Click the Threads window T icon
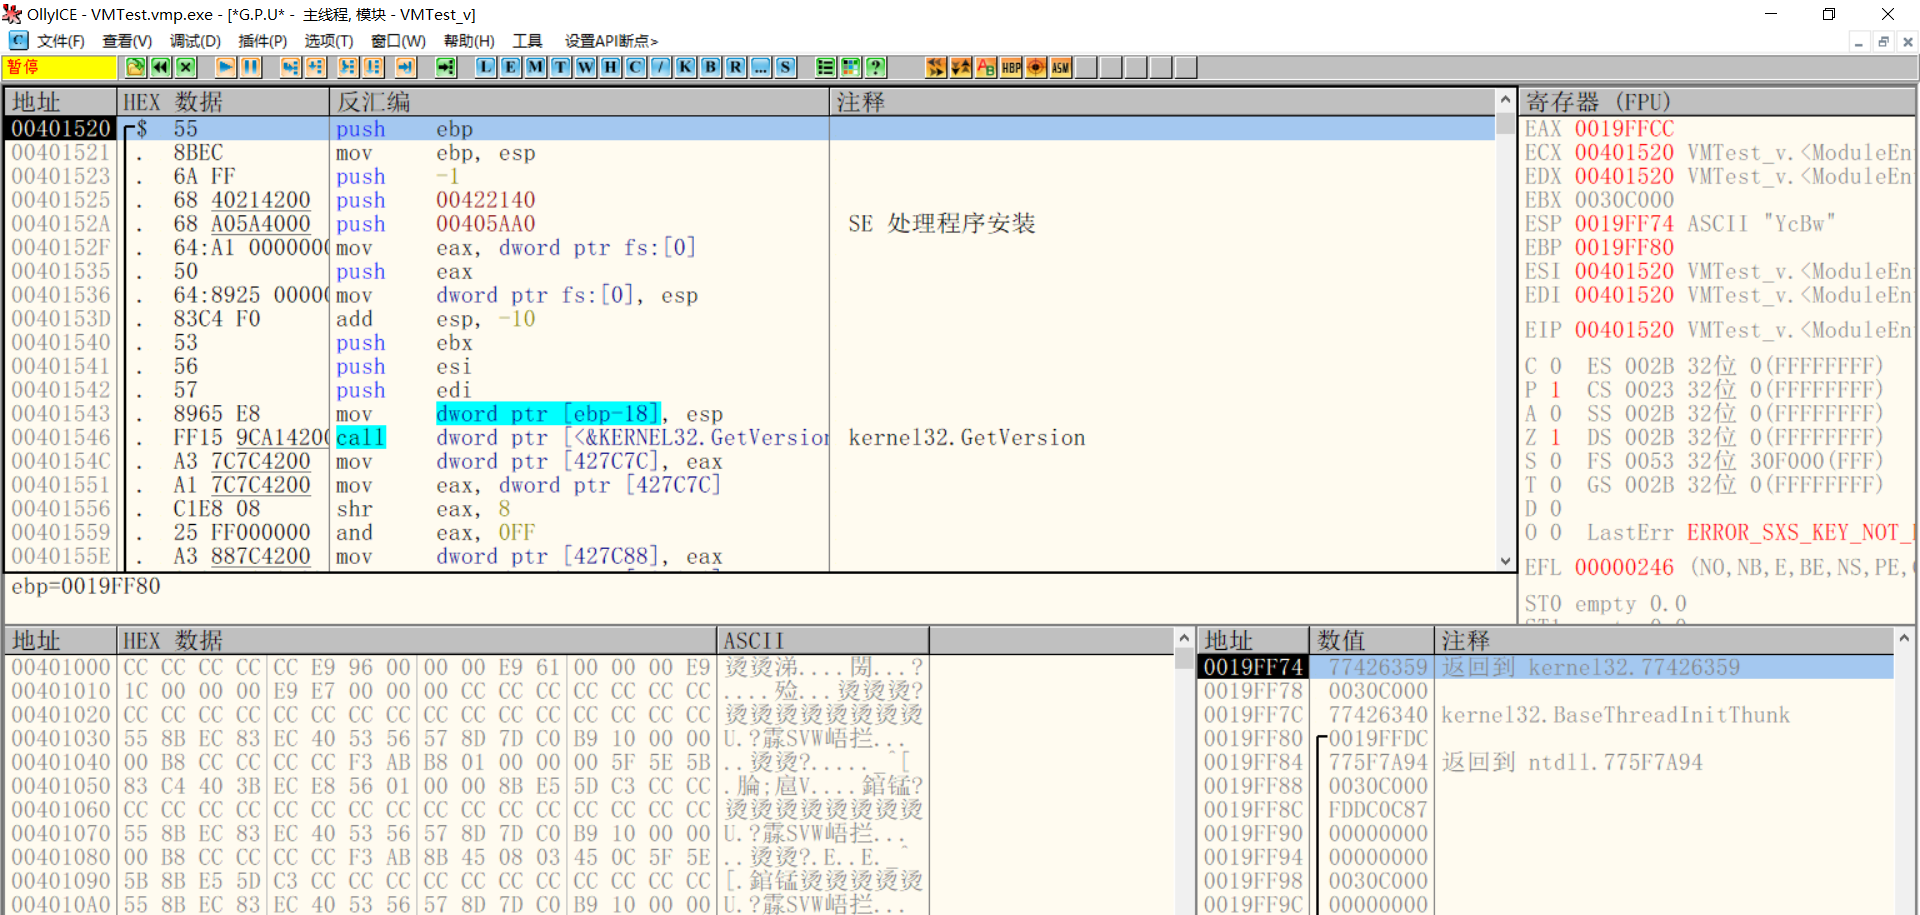The height and width of the screenshot is (915, 1920). pos(560,67)
